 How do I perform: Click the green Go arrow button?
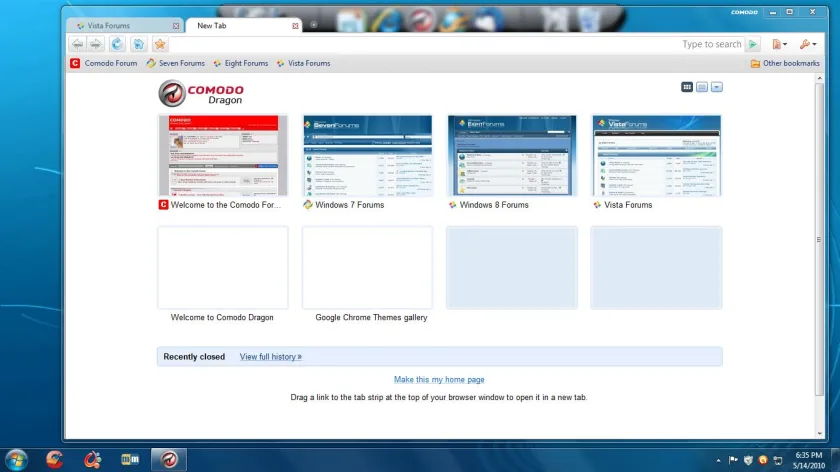[x=753, y=44]
